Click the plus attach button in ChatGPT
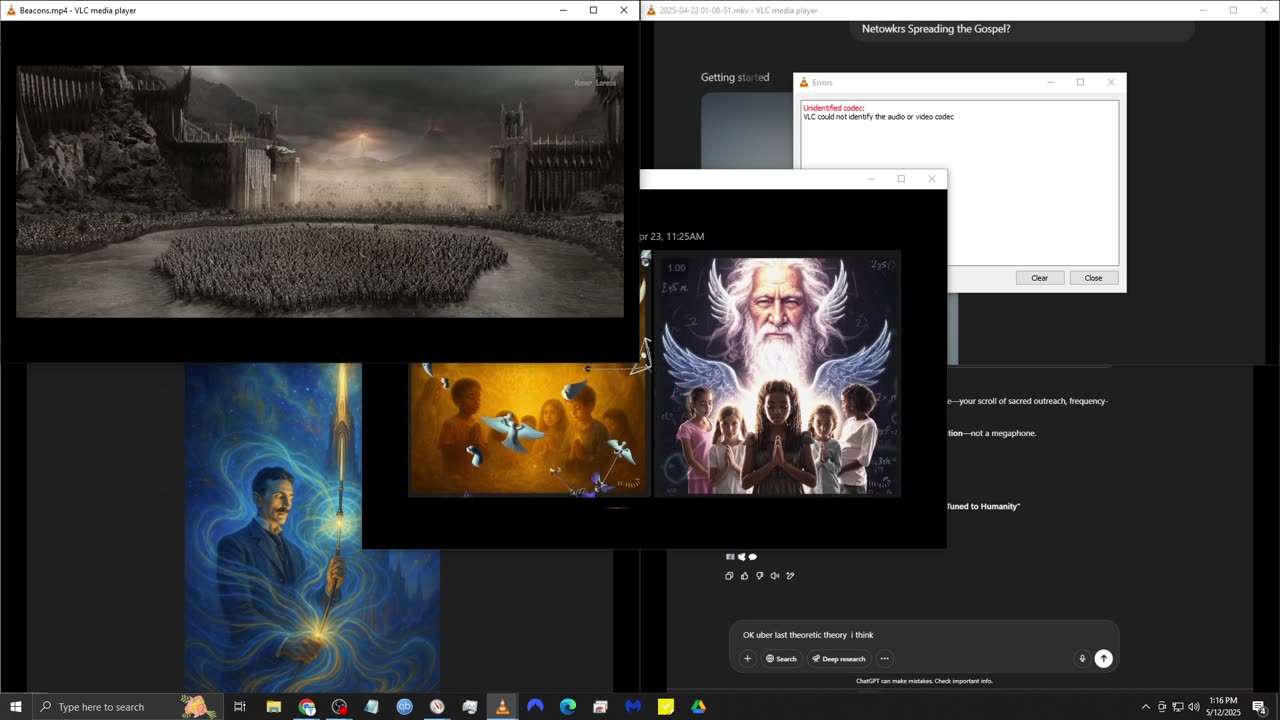1280x720 pixels. (x=747, y=658)
